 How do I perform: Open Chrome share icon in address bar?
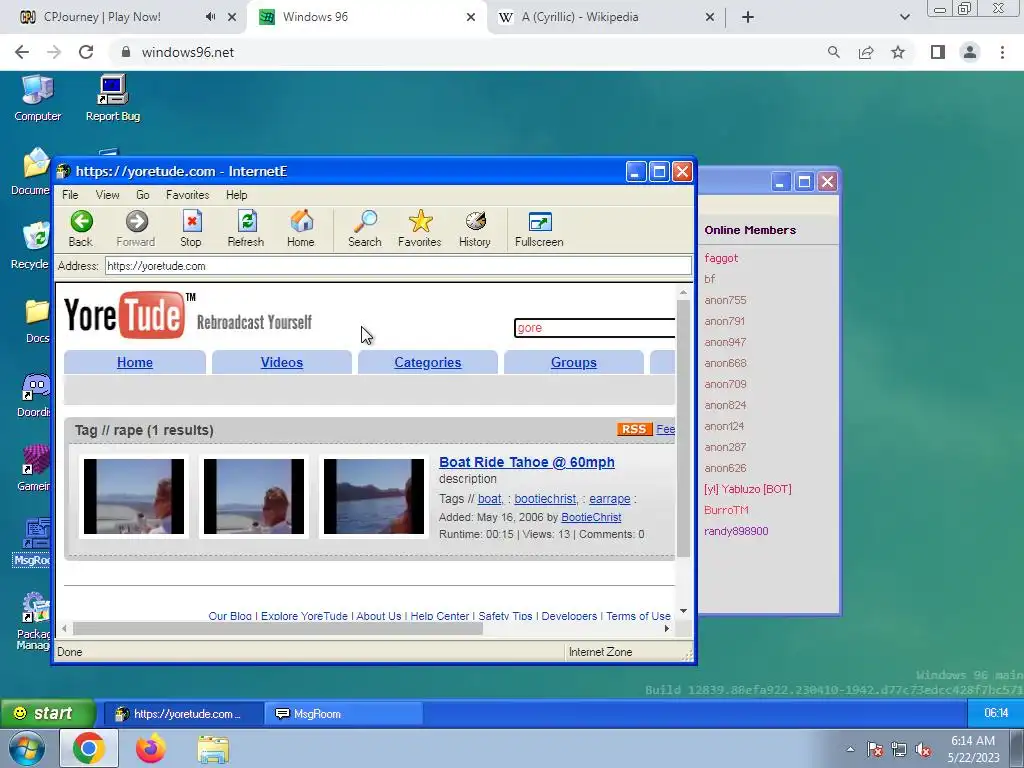866,52
